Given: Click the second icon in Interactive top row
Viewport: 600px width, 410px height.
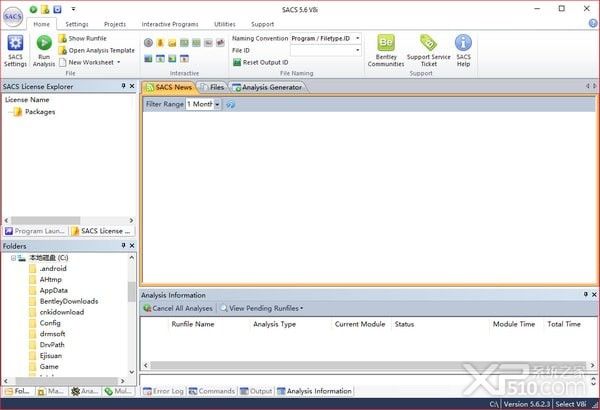Looking at the screenshot, I should [160, 42].
